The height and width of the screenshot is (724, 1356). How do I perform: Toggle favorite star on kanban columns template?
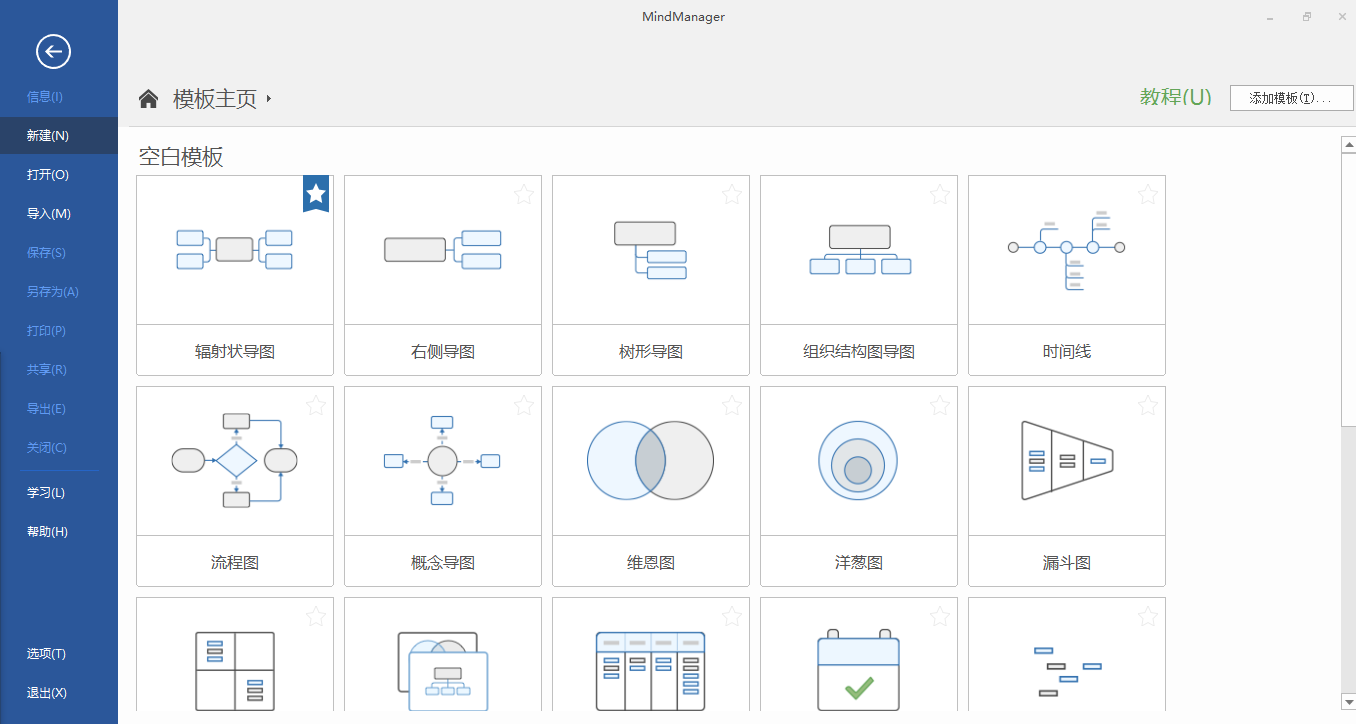(732, 616)
